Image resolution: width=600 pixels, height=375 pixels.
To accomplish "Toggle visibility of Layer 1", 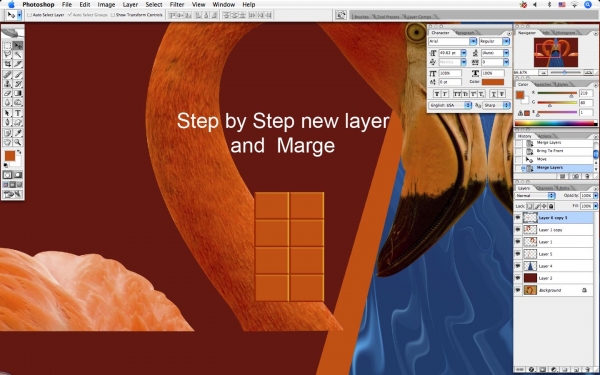I will point(518,242).
